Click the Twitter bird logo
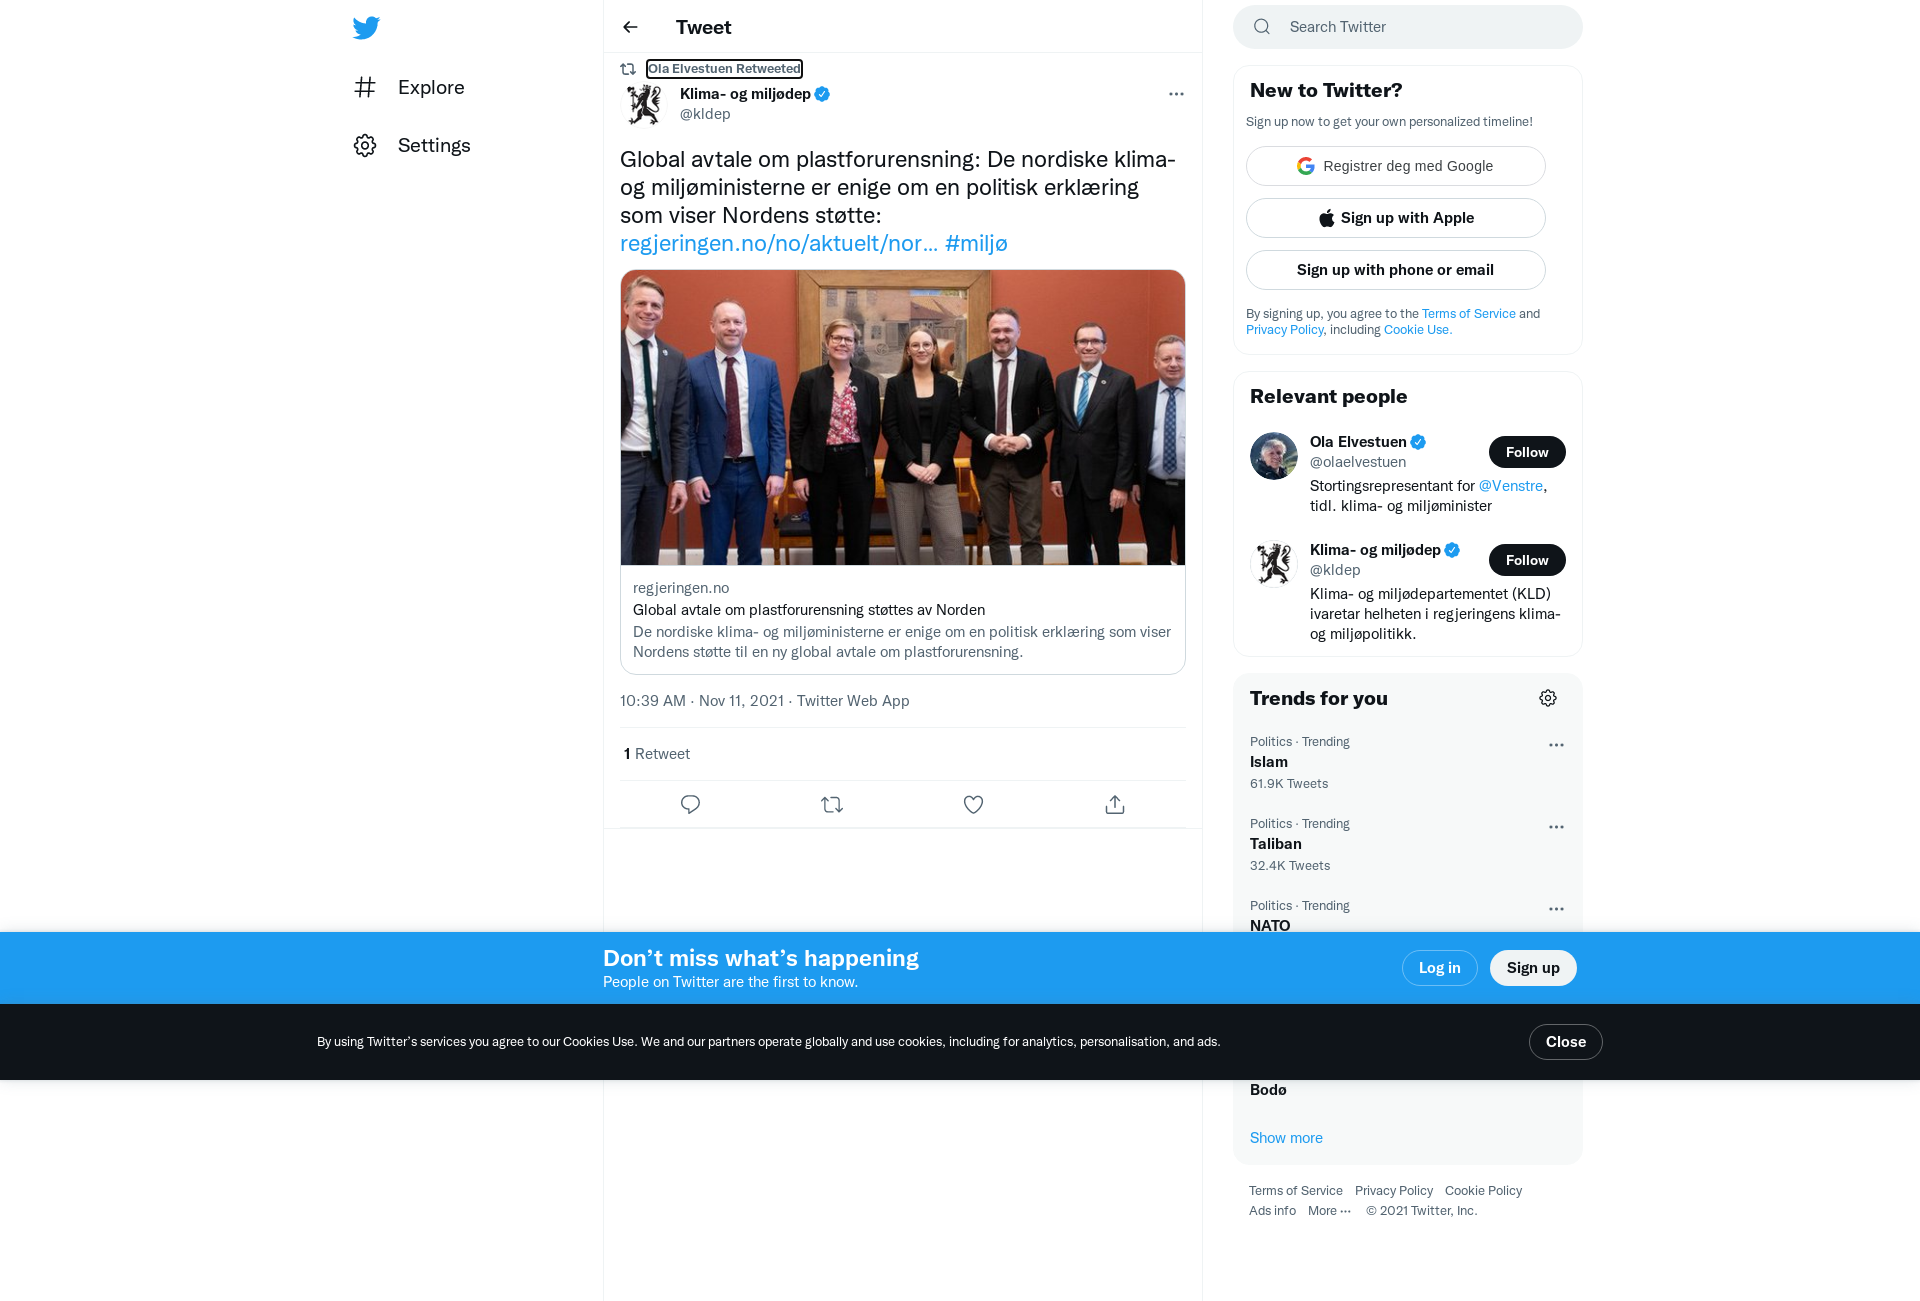The height and width of the screenshot is (1301, 1920). click(366, 27)
